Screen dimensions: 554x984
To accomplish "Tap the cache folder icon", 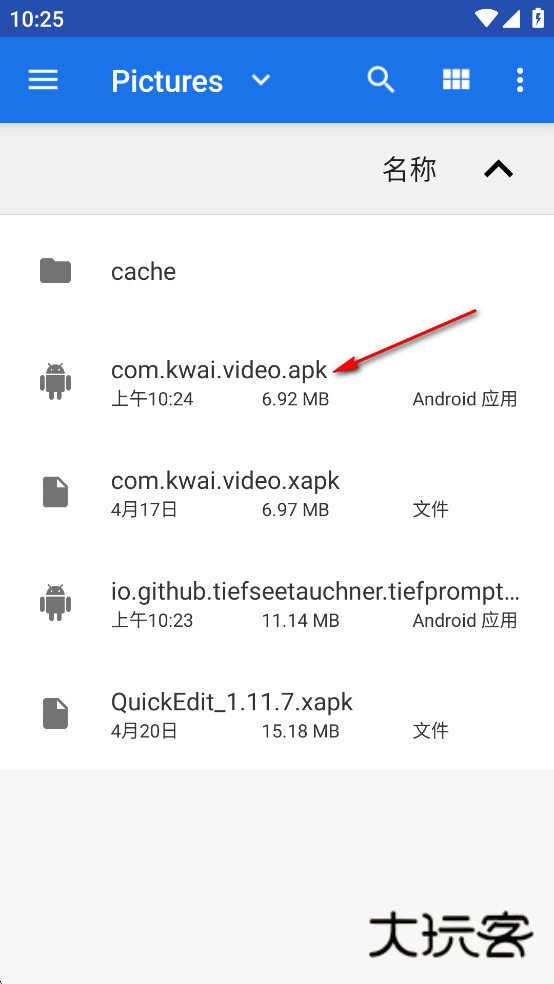I will tap(55, 271).
